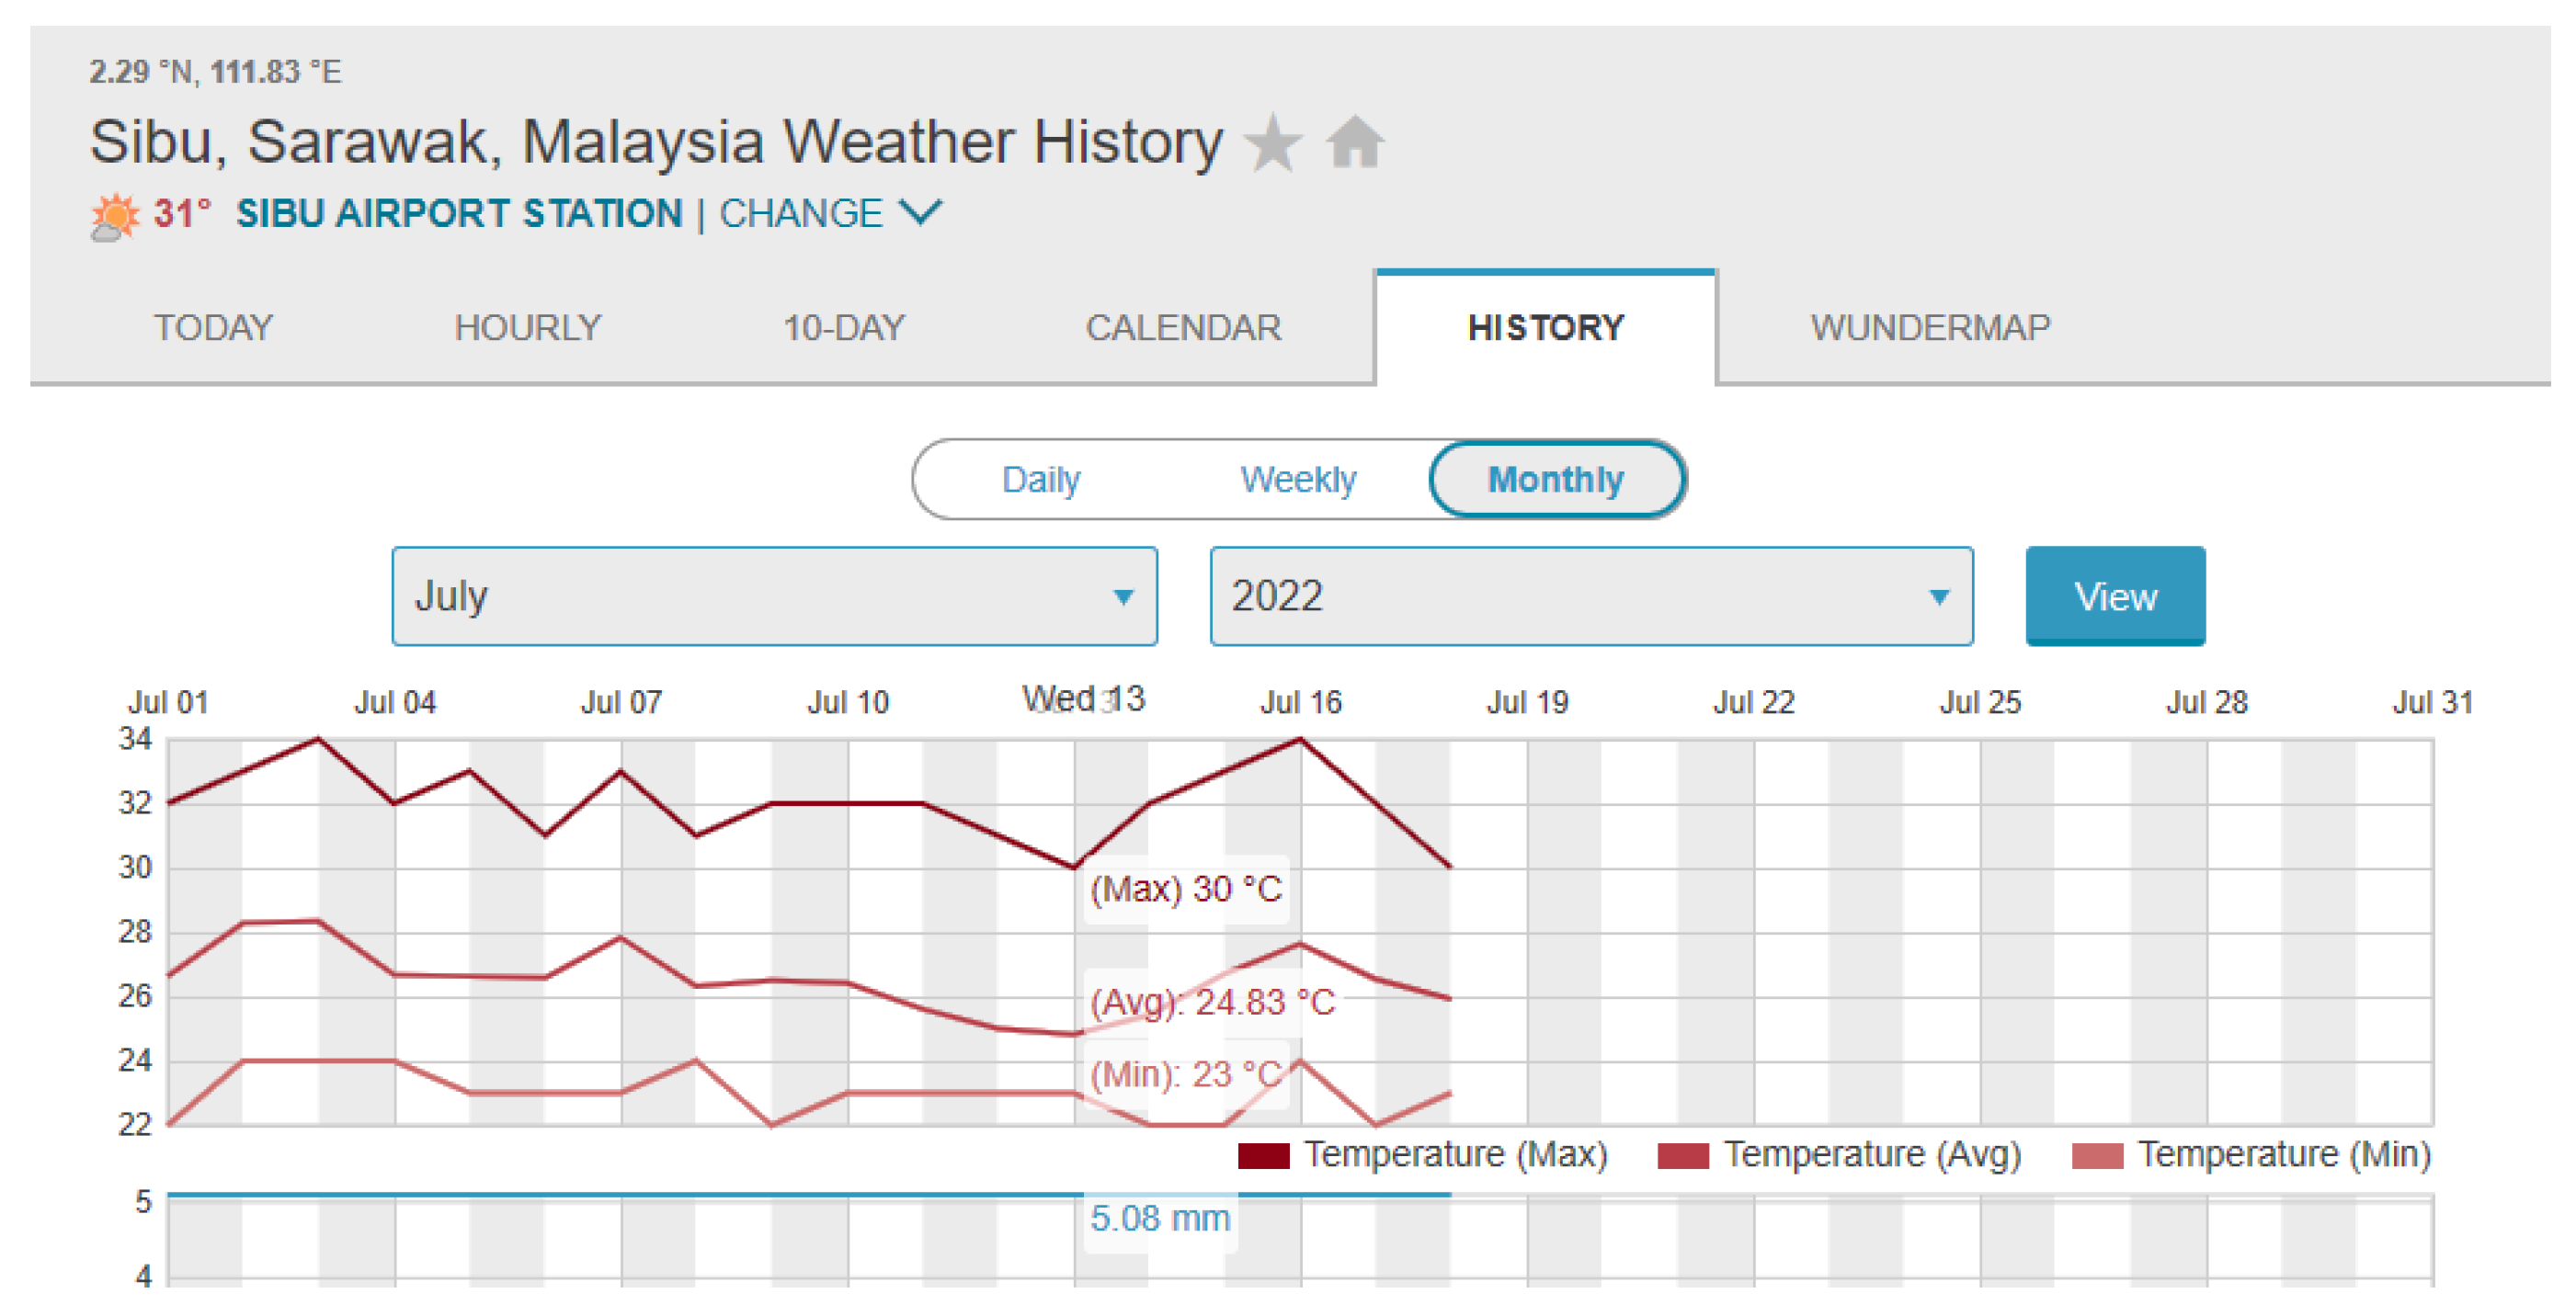Click the Jul 16 max temperature peak
The image size is (2576, 1316).
1300,740
